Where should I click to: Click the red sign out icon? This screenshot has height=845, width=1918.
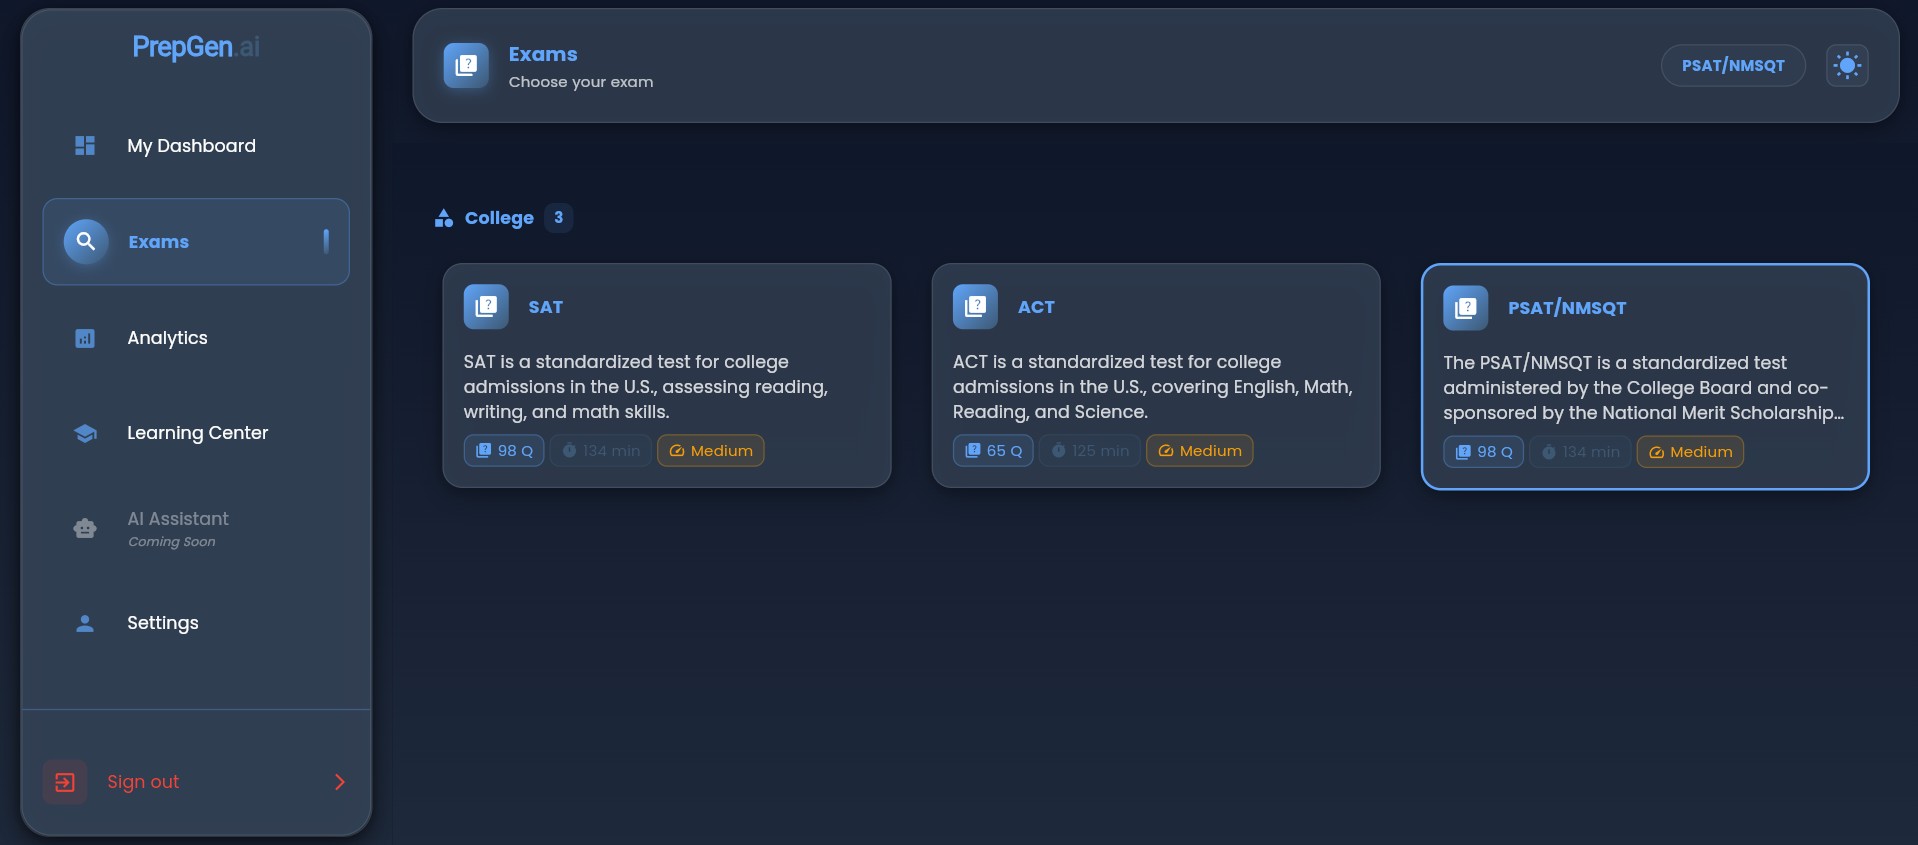click(65, 782)
